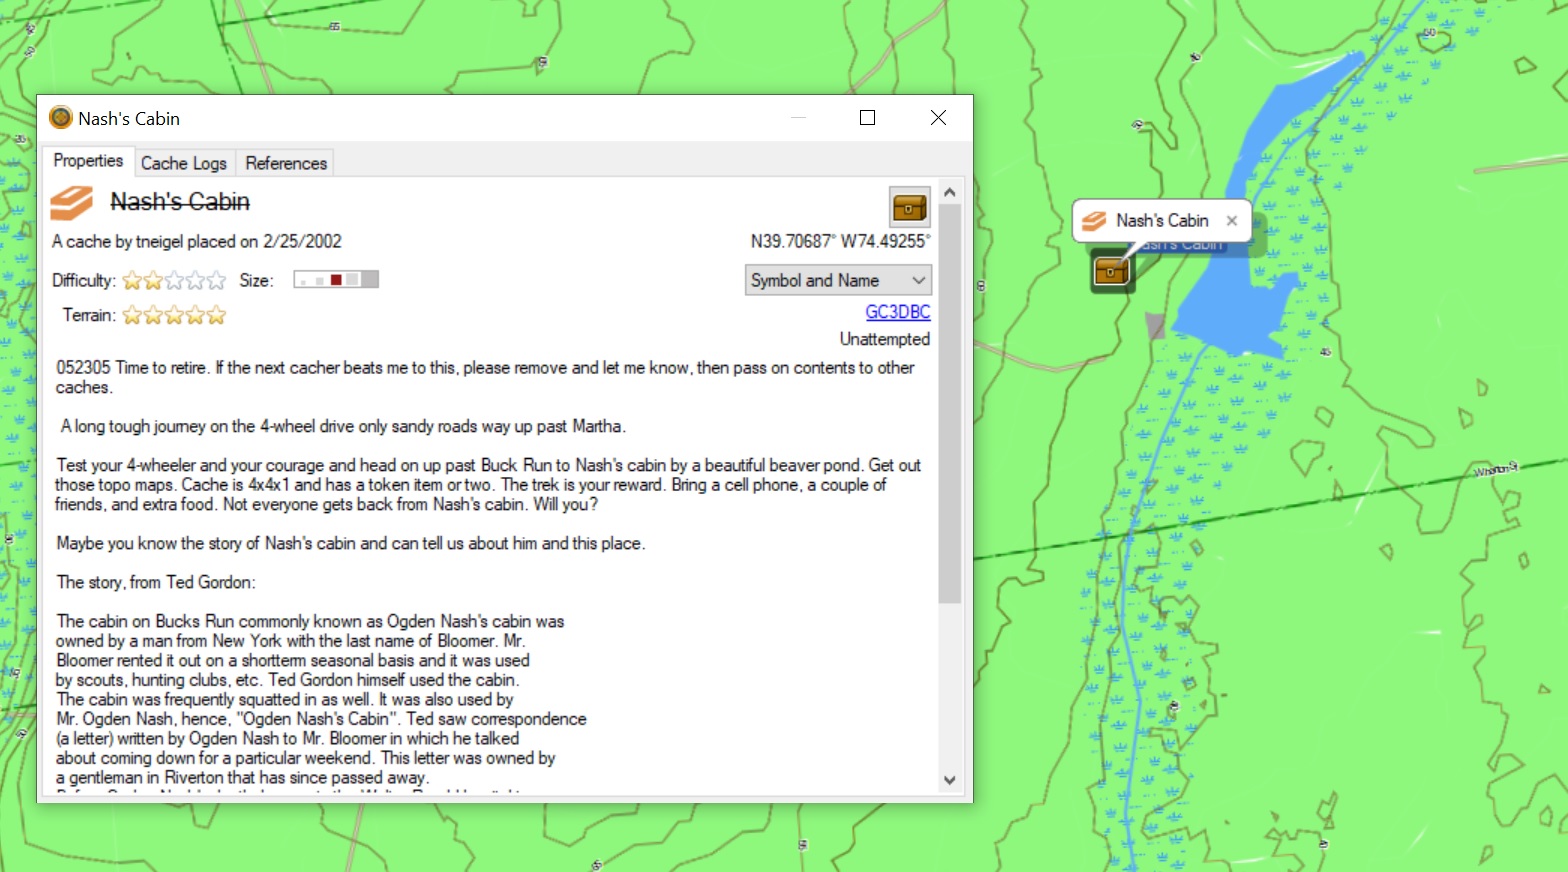Click the N39.70687 W74.49255 coordinates
This screenshot has width=1568, height=872.
[839, 241]
